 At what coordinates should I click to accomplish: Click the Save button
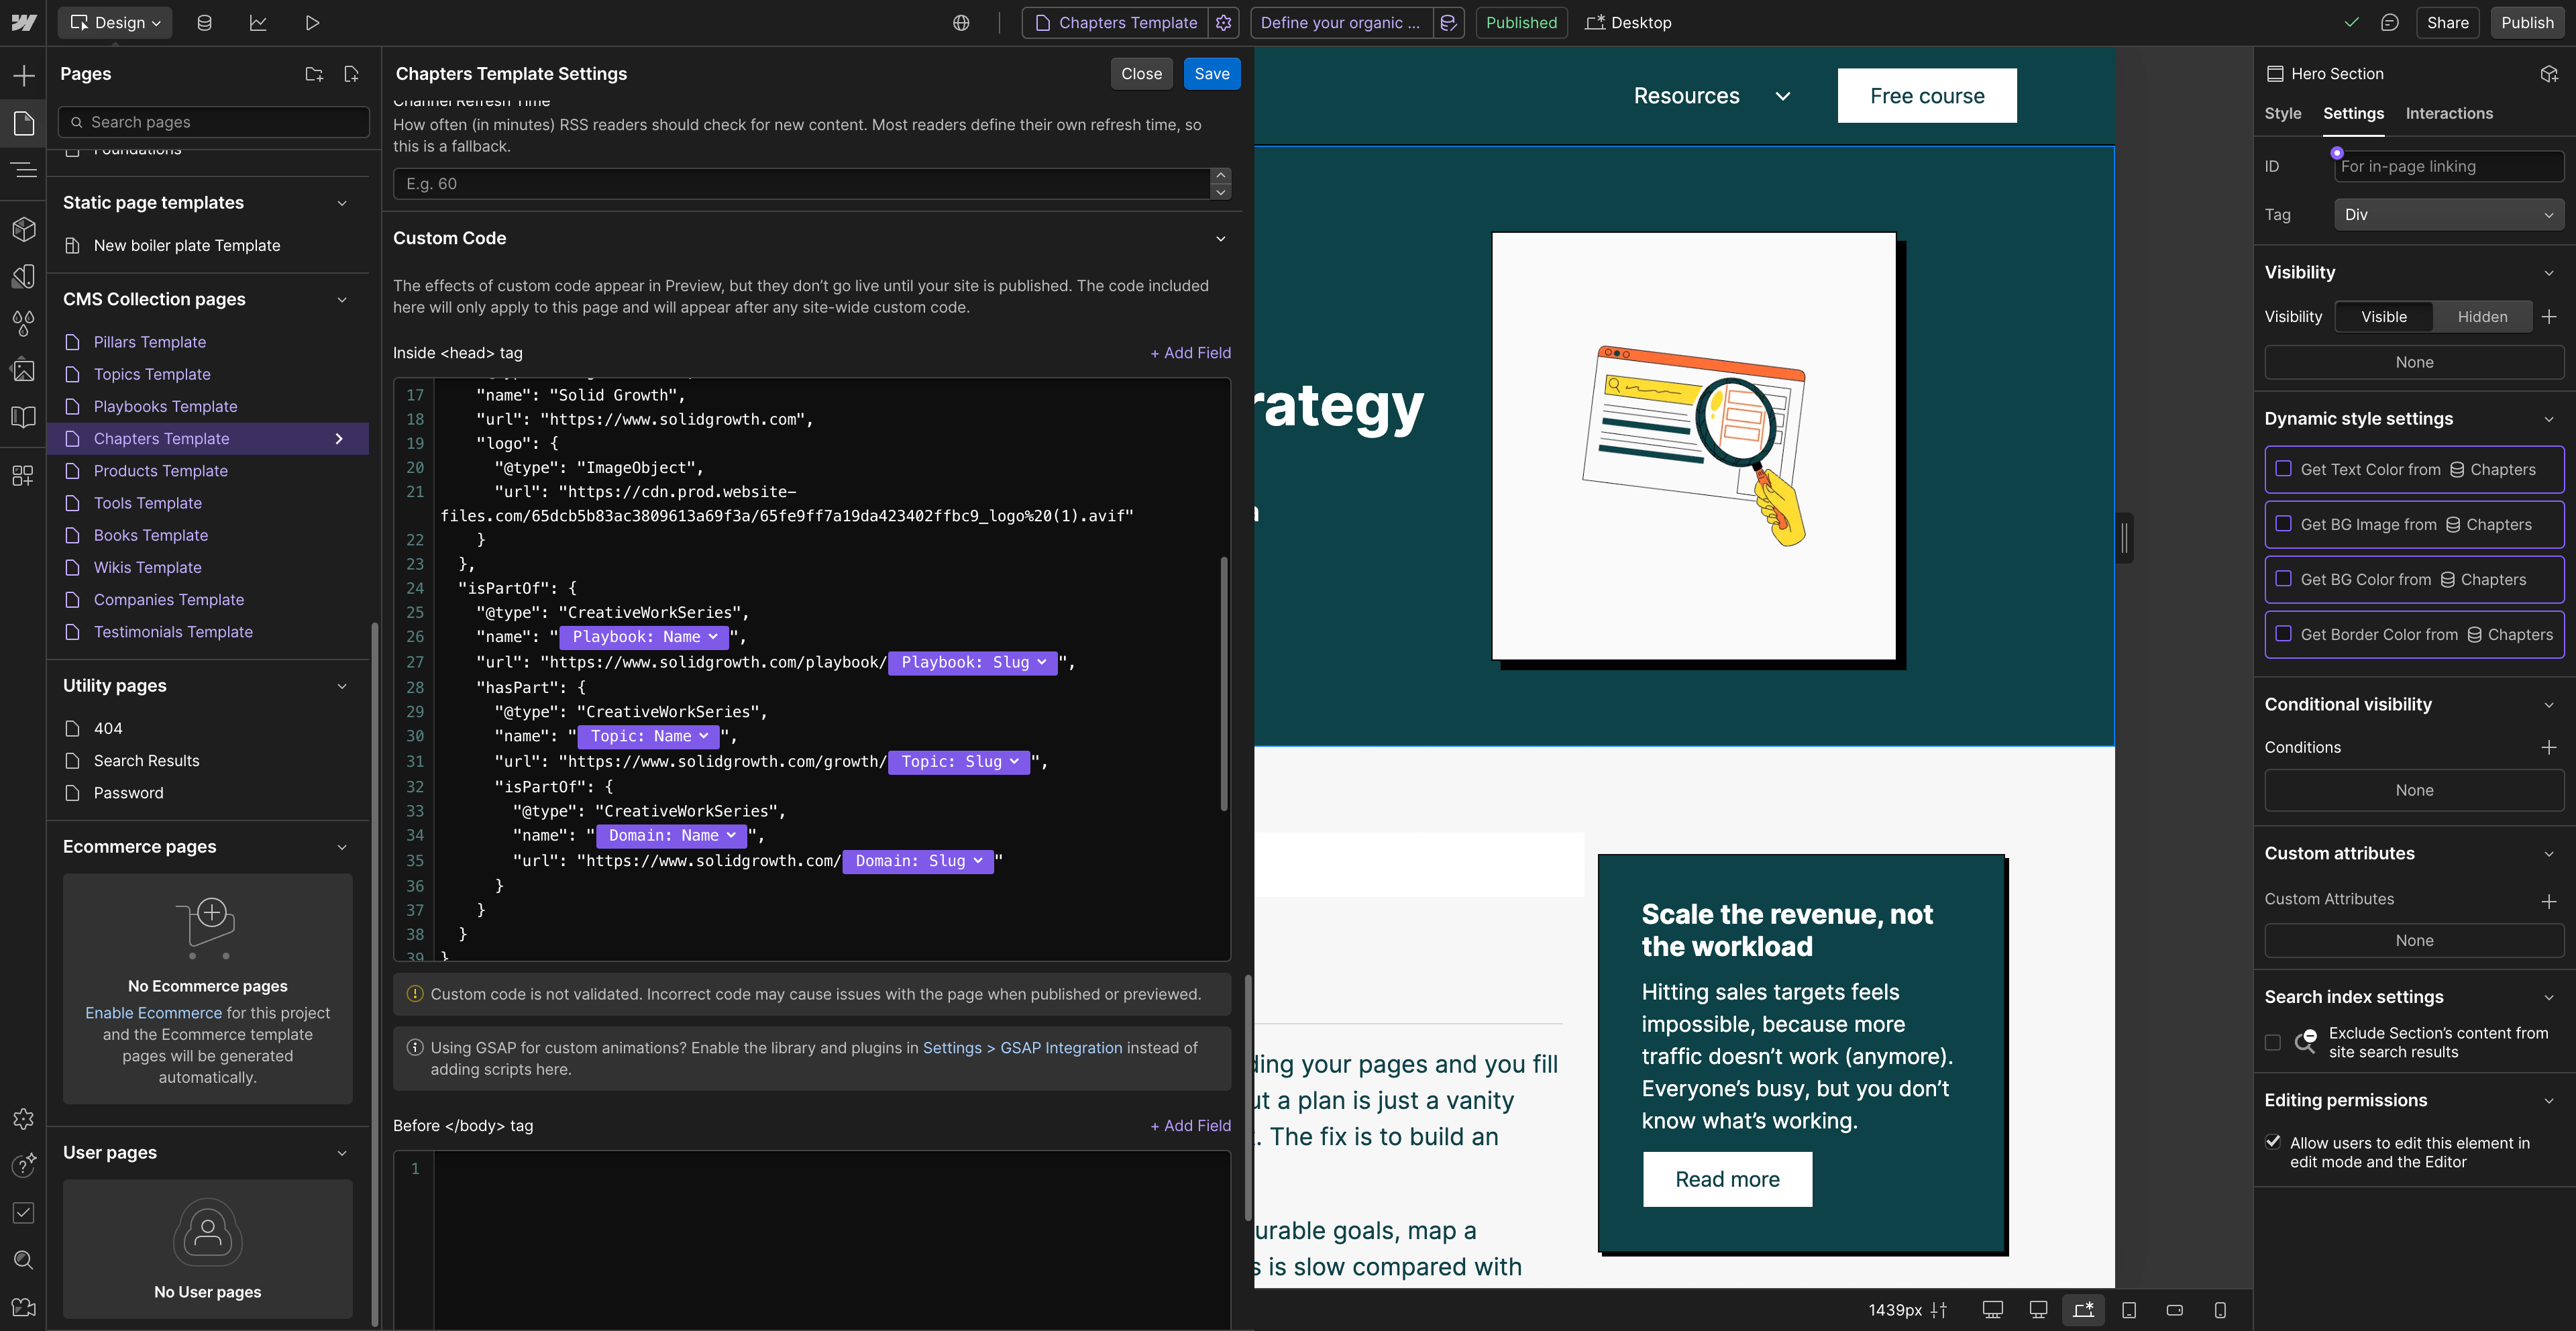[x=1211, y=74]
